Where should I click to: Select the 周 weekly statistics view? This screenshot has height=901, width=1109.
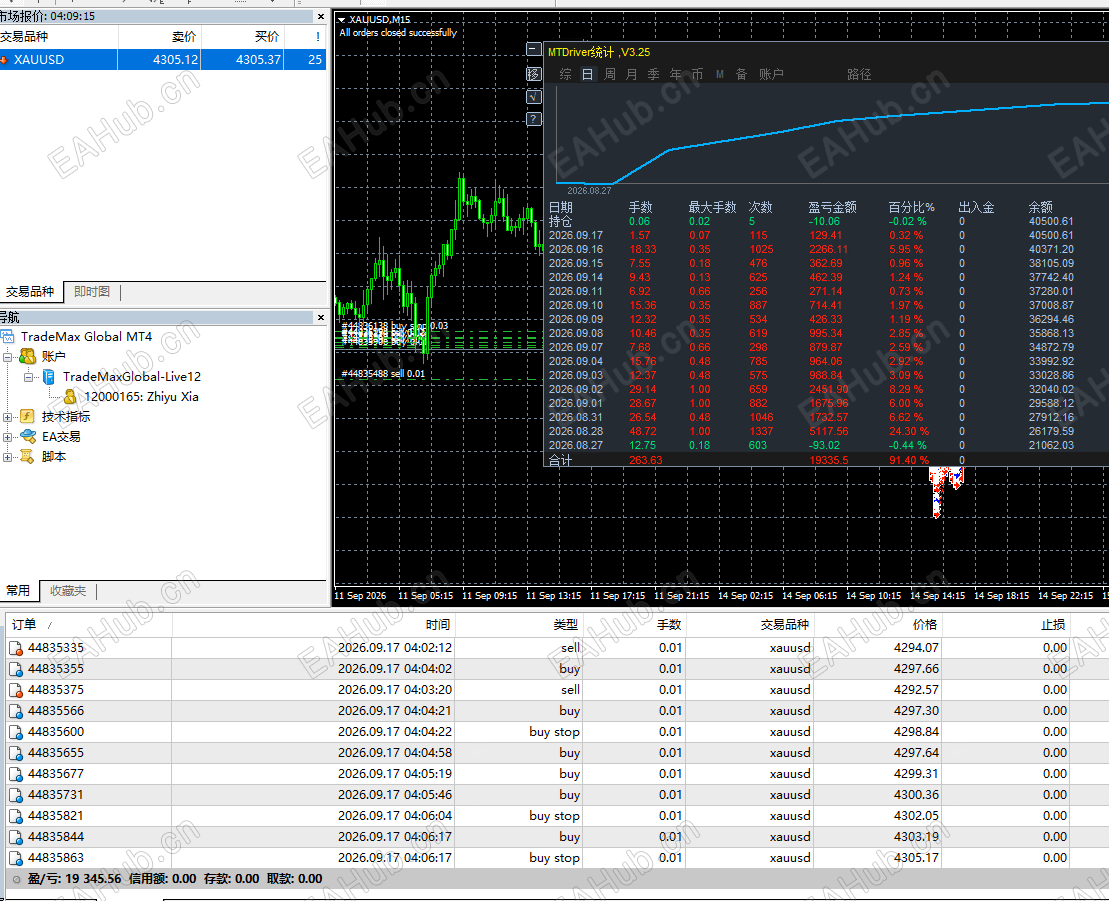(x=610, y=74)
